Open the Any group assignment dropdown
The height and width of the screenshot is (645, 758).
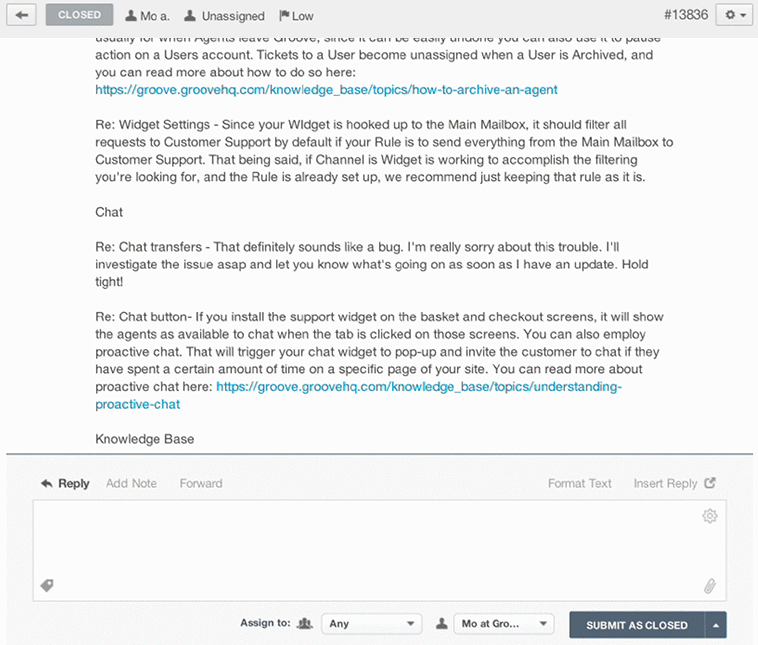click(371, 624)
